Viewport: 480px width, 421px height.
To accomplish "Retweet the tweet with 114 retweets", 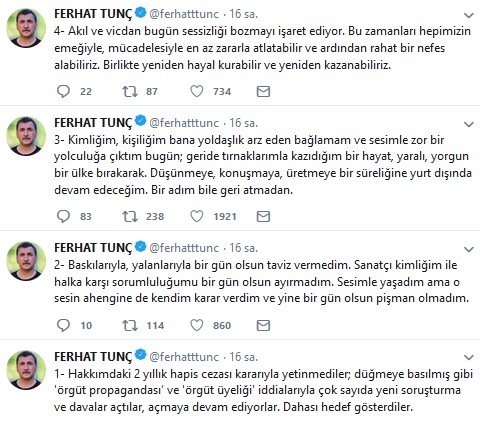I will click(130, 325).
